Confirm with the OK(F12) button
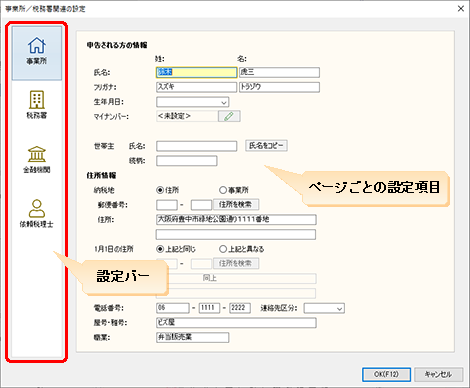Screen dimensions: 470x388 (x=386, y=374)
